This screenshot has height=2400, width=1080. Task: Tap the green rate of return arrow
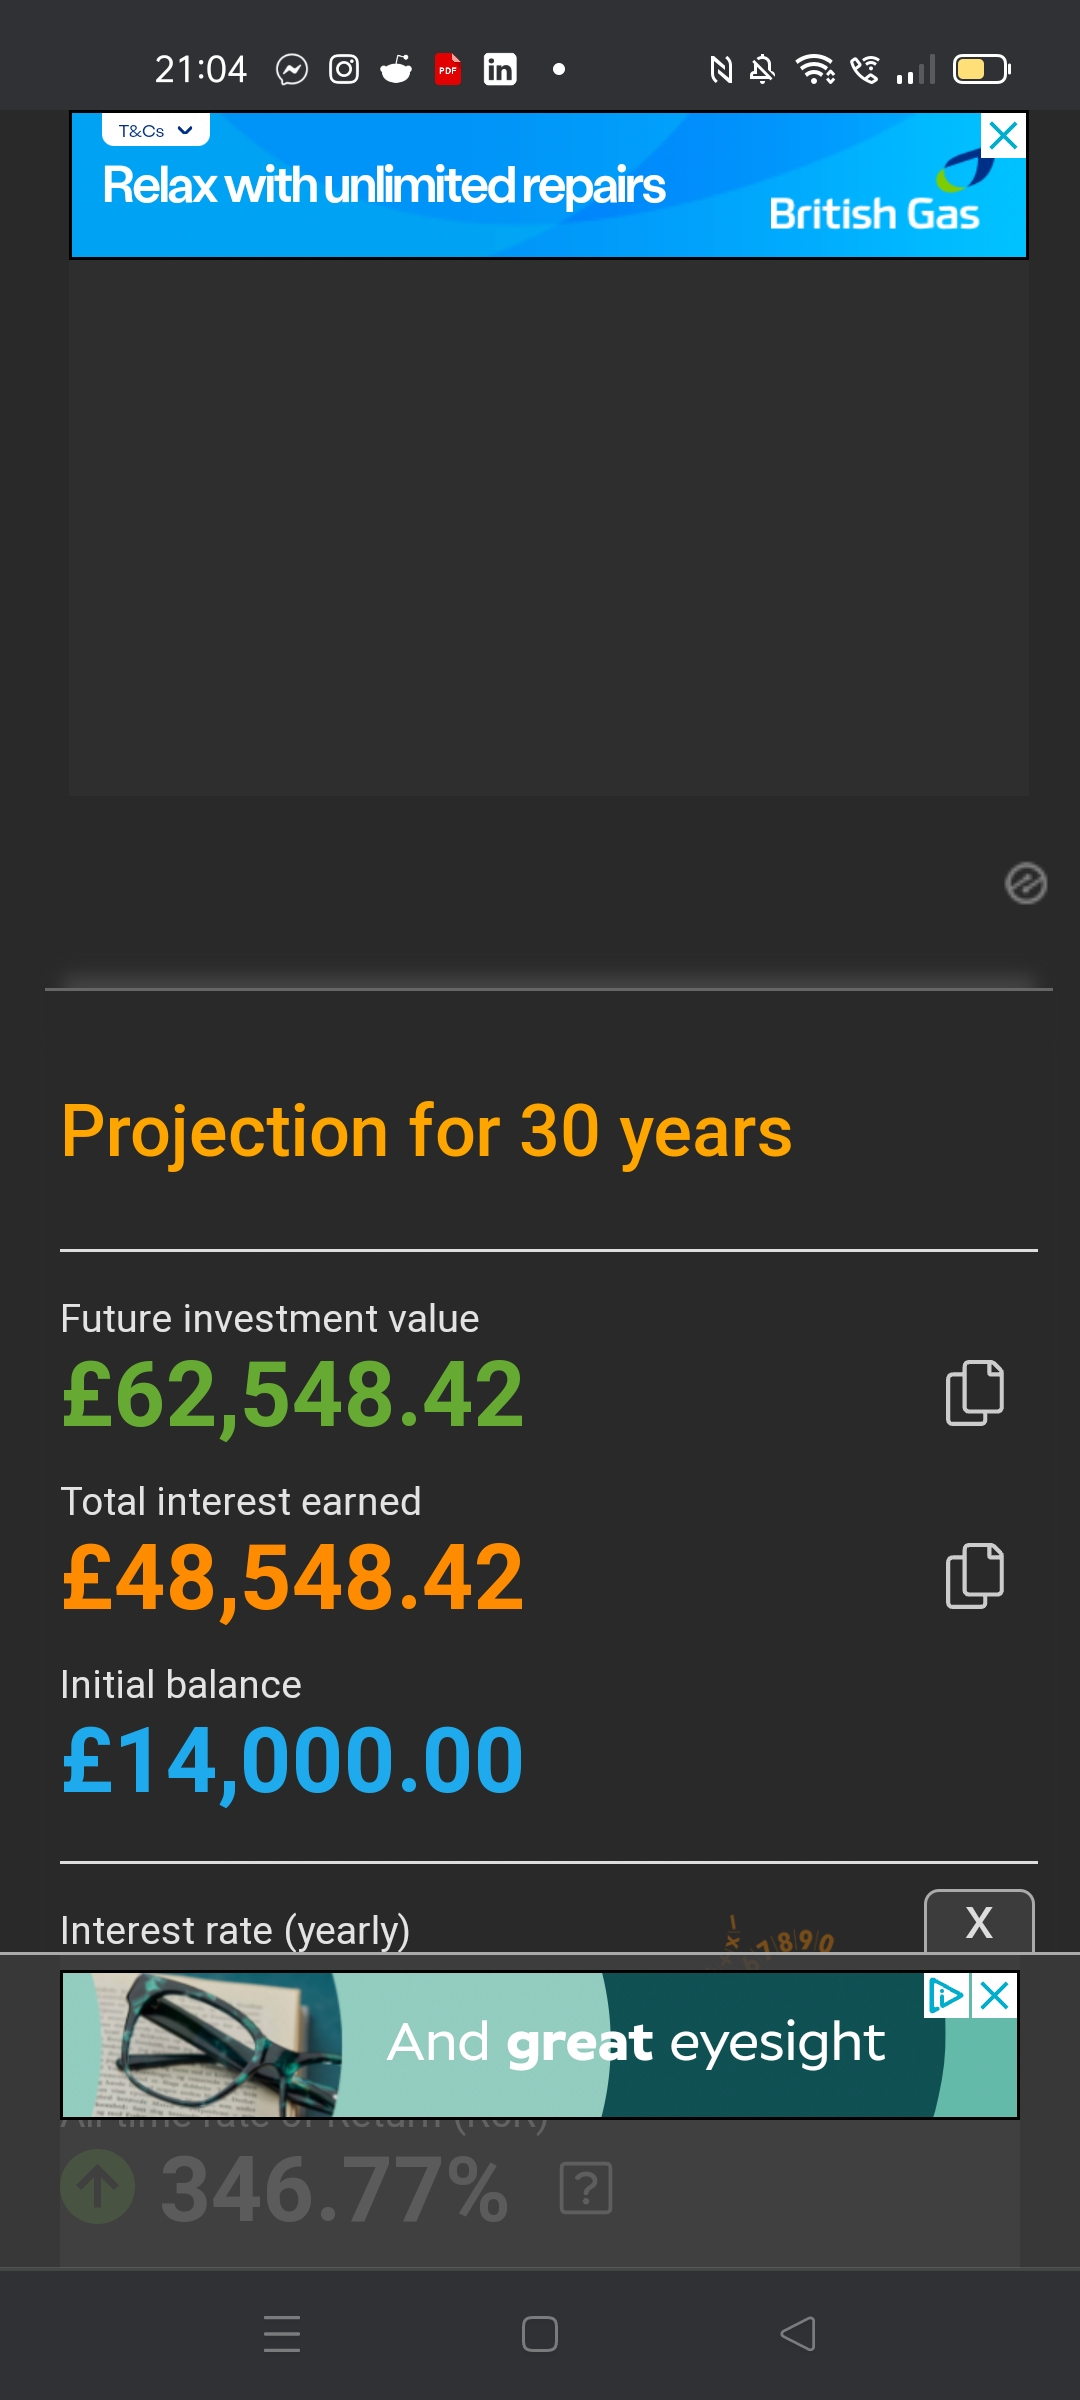[98, 2187]
